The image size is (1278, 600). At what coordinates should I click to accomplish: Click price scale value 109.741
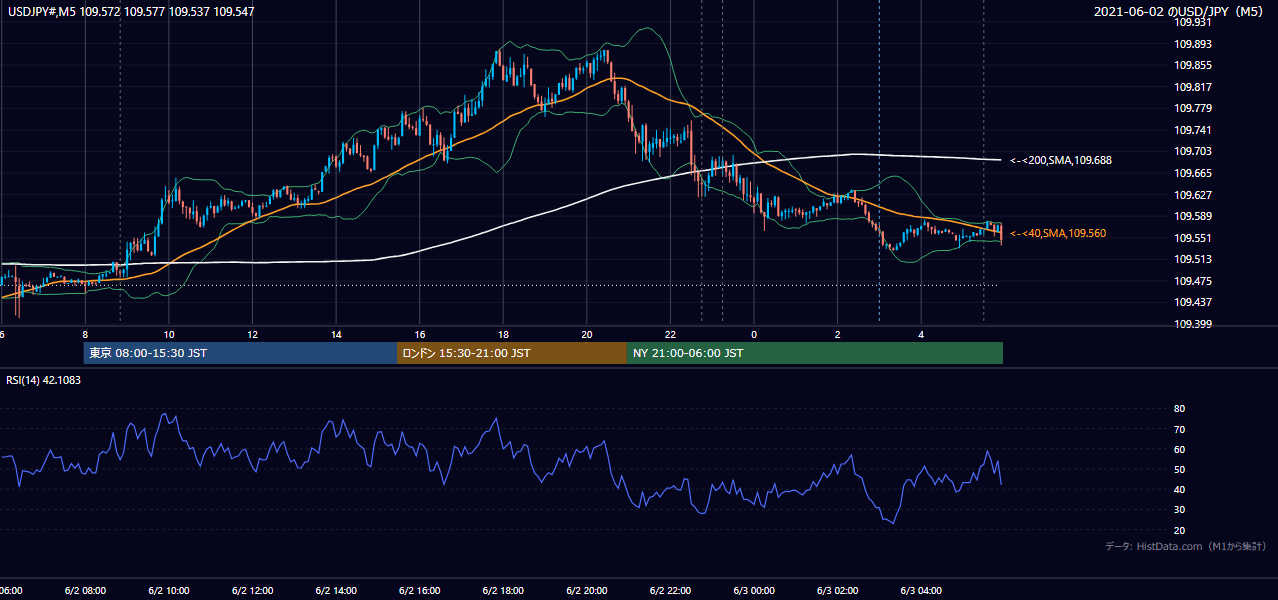click(x=1192, y=130)
